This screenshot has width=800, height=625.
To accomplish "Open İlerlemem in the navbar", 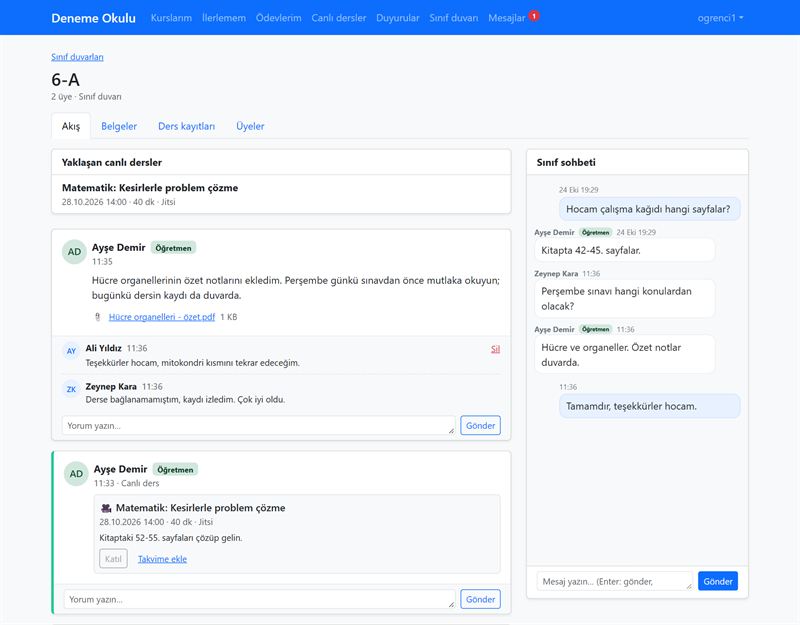I will pyautogui.click(x=224, y=18).
